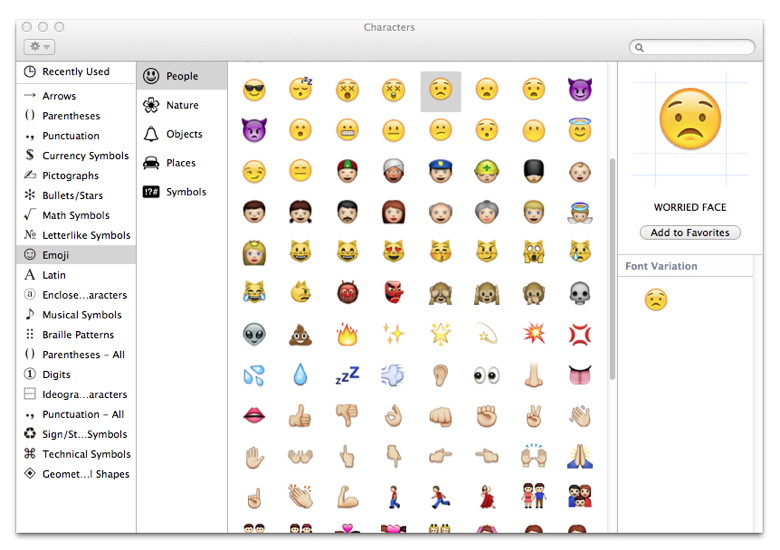Open the Digits category
The height and width of the screenshot is (550, 780).
[x=76, y=374]
